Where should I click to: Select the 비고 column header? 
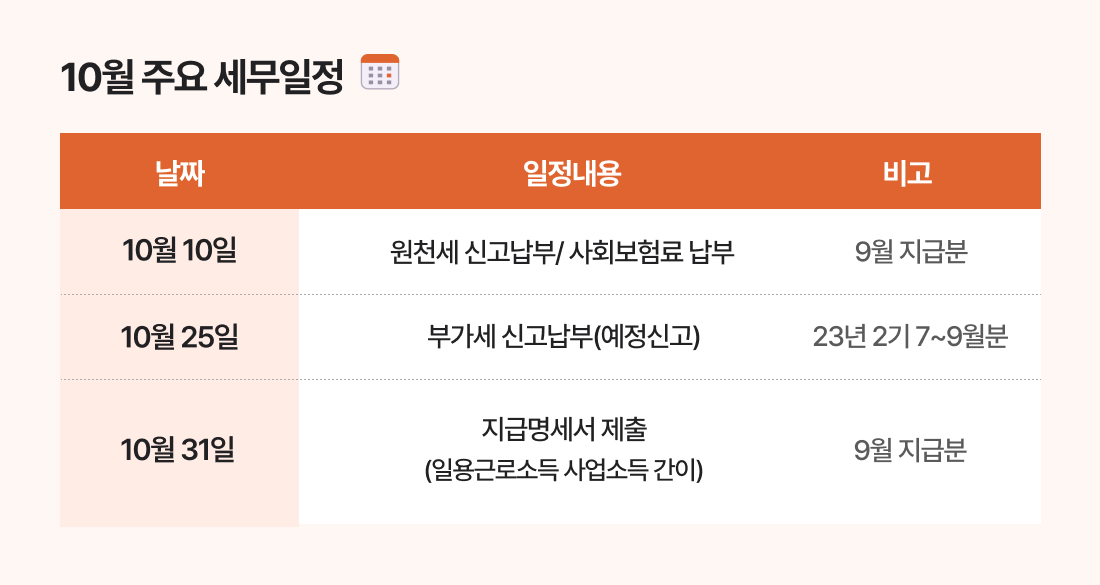(908, 173)
